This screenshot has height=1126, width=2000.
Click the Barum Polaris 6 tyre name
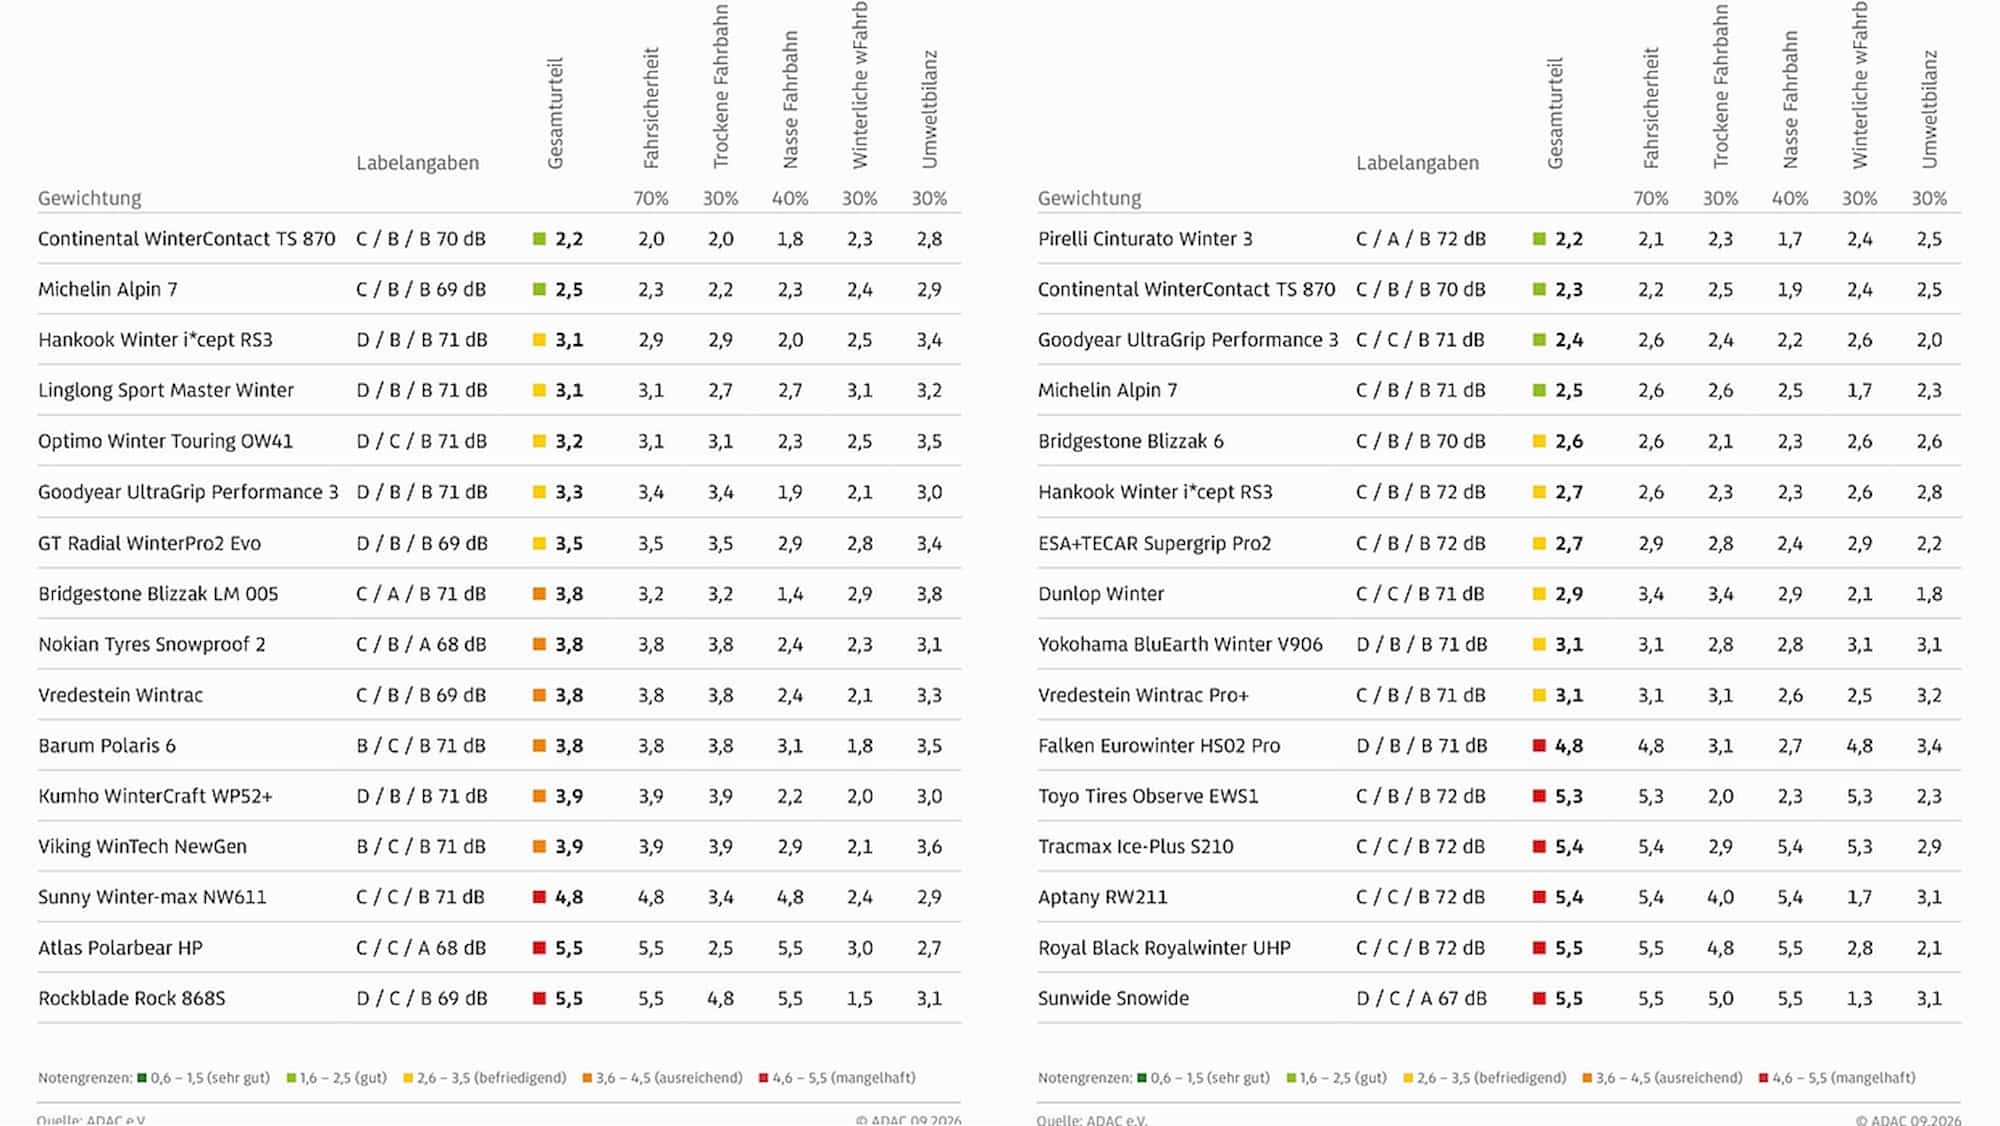(x=107, y=745)
